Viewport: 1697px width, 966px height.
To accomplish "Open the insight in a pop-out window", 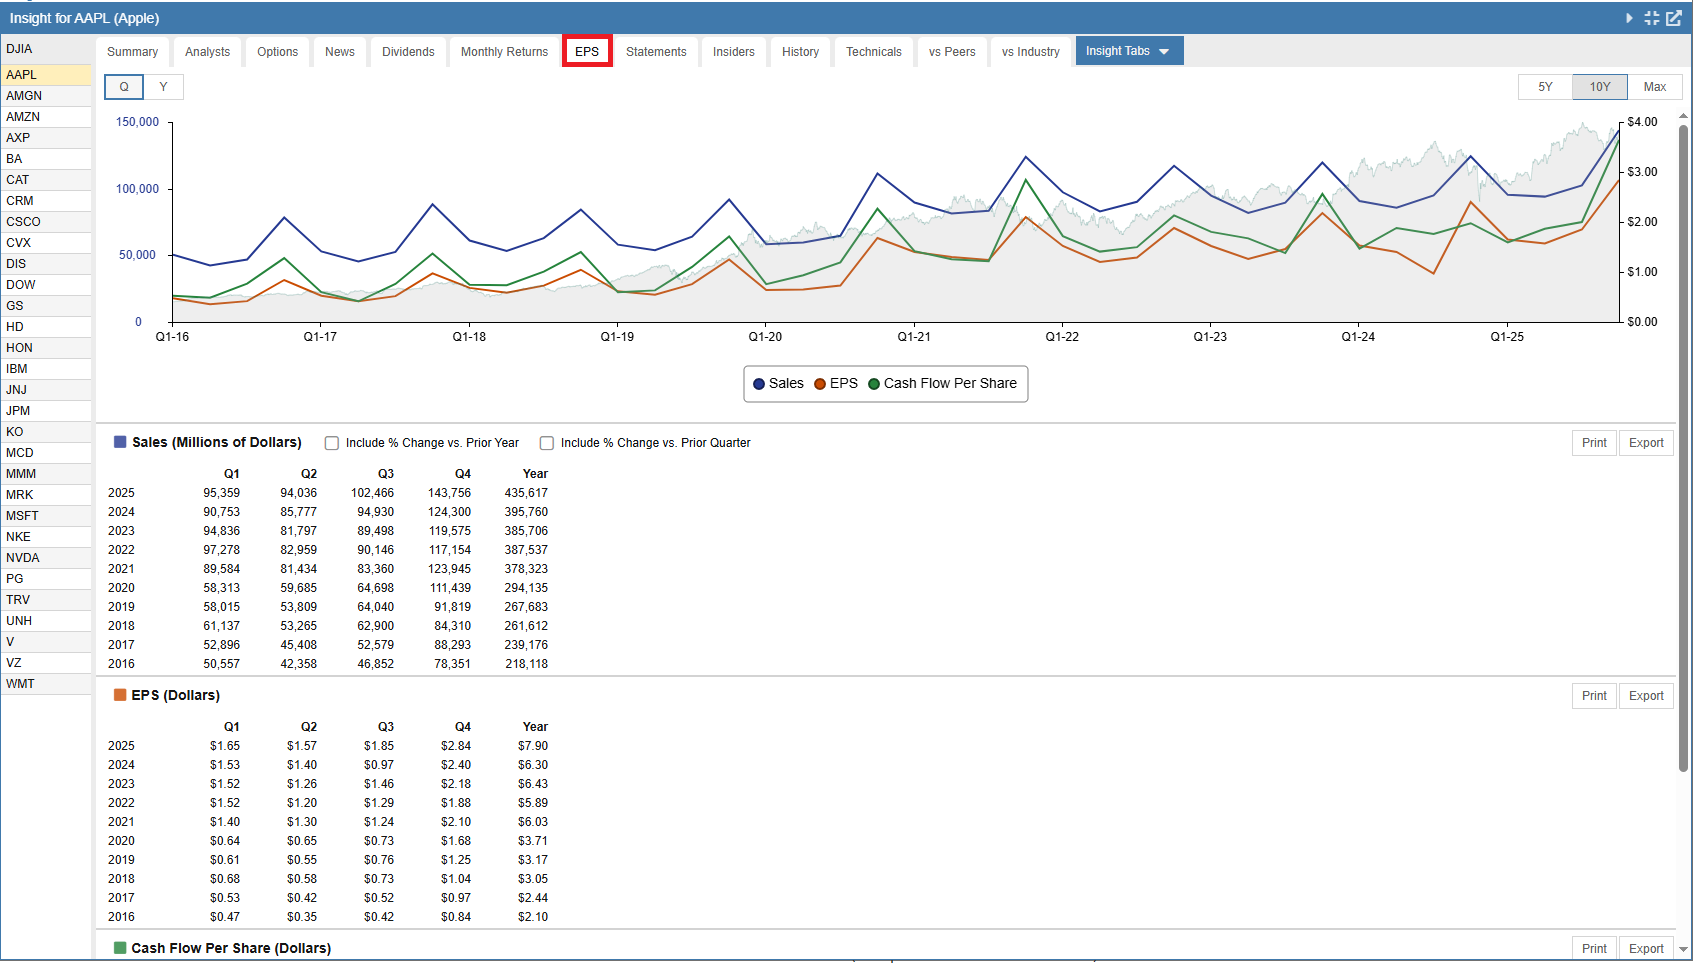I will tap(1673, 18).
